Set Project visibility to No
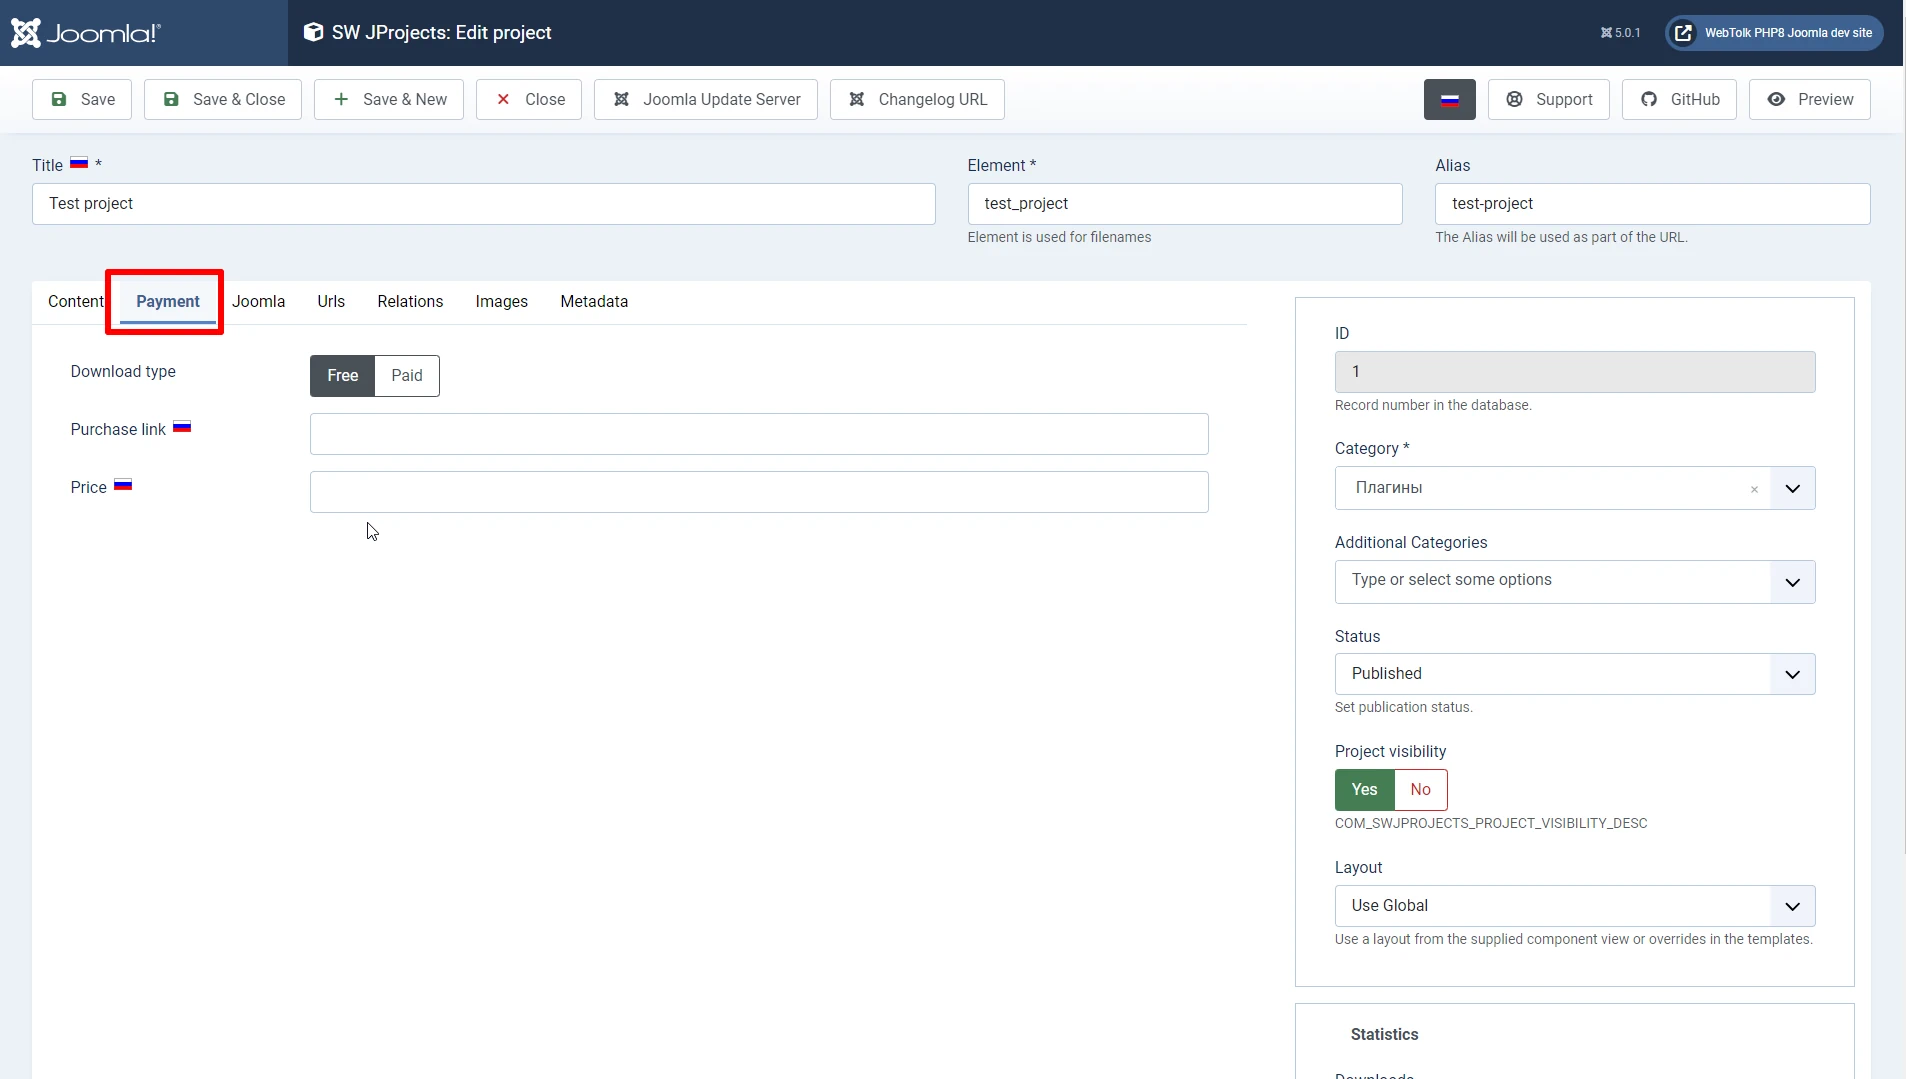 [x=1421, y=790]
